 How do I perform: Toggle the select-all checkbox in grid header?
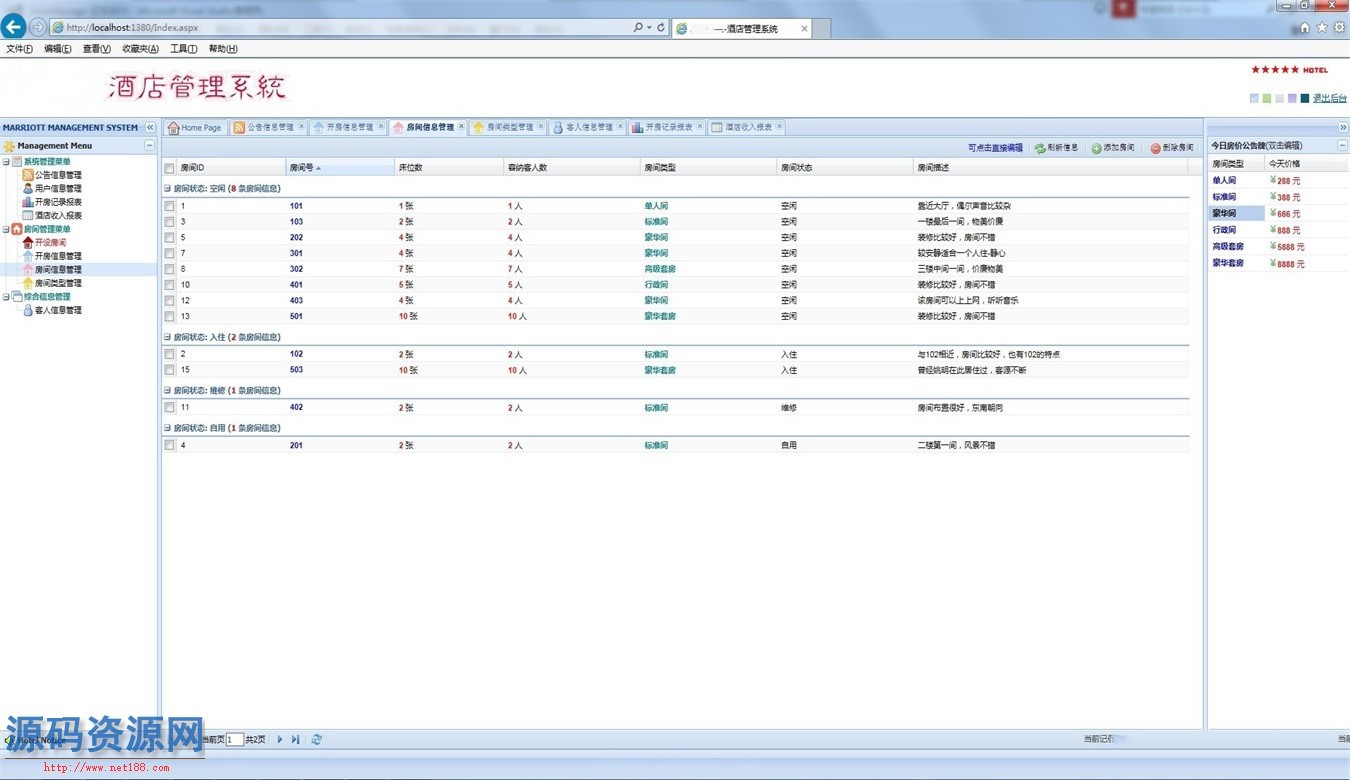(169, 168)
